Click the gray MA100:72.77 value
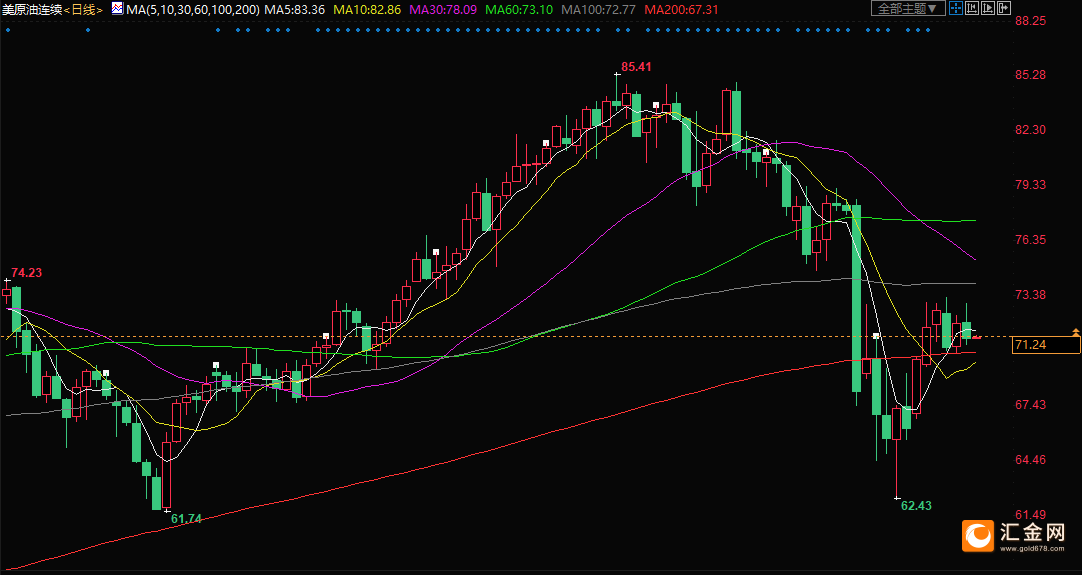1082x575 pixels. (598, 10)
